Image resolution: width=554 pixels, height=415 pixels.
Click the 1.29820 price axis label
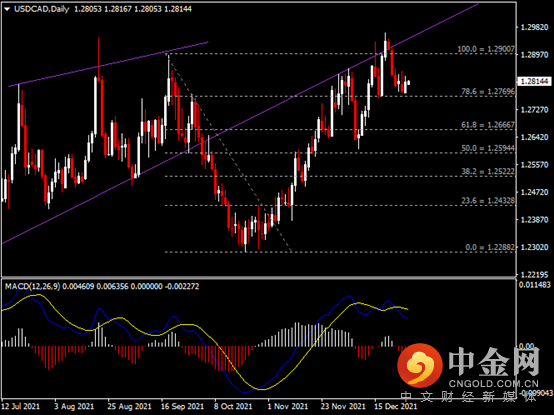(535, 27)
